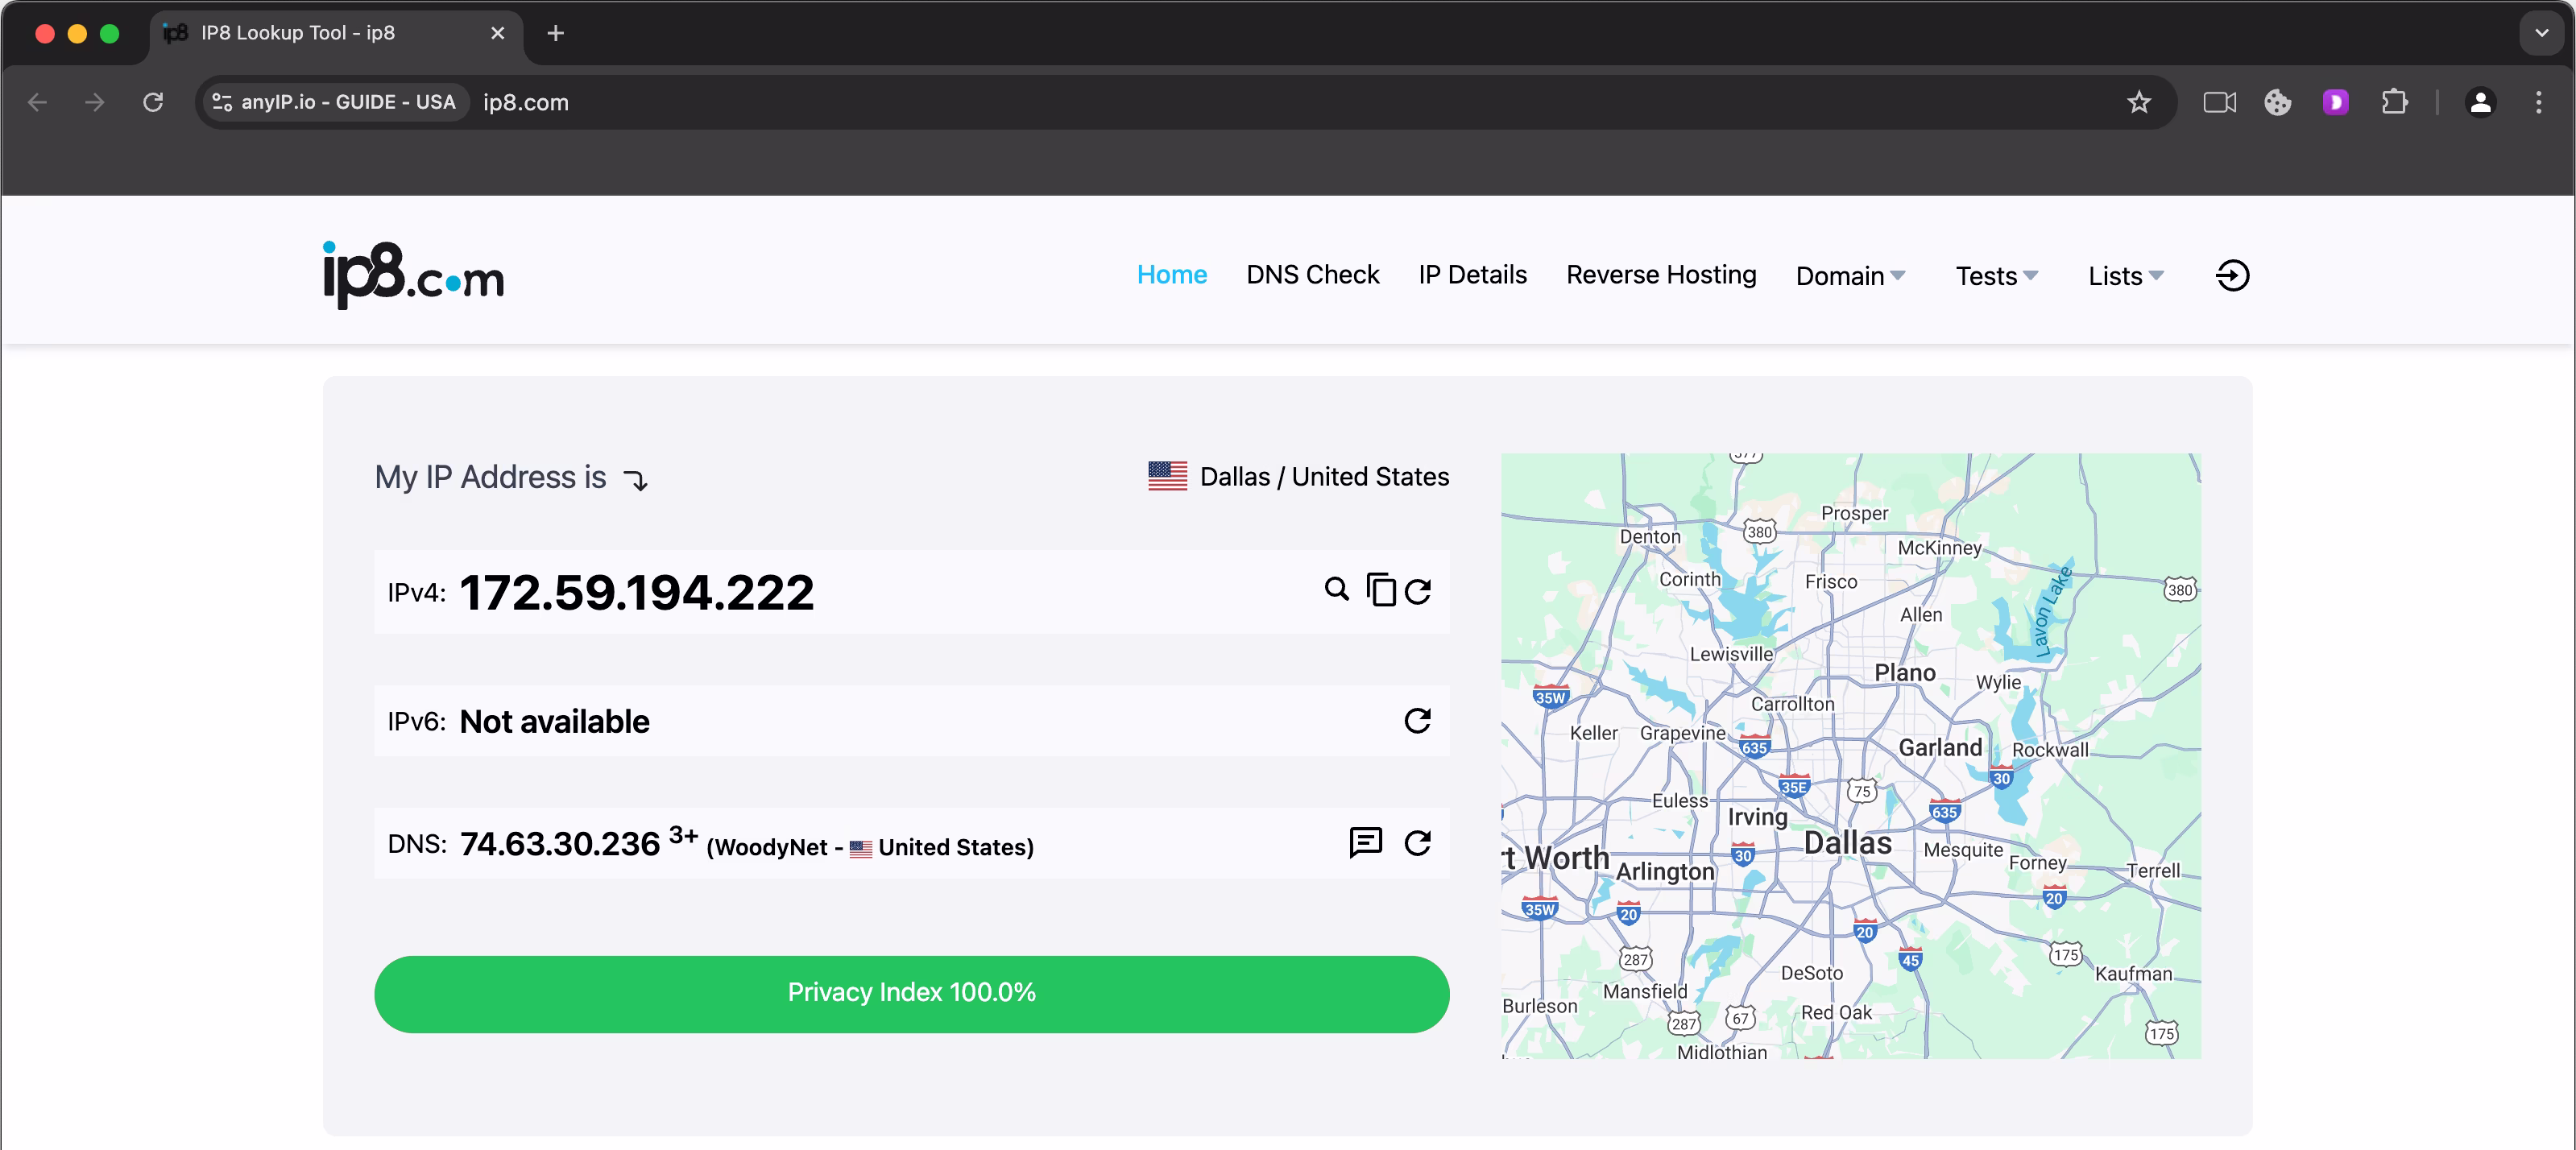Viewport: 2576px width, 1150px height.
Task: Refresh the DNS row
Action: pyautogui.click(x=1417, y=842)
